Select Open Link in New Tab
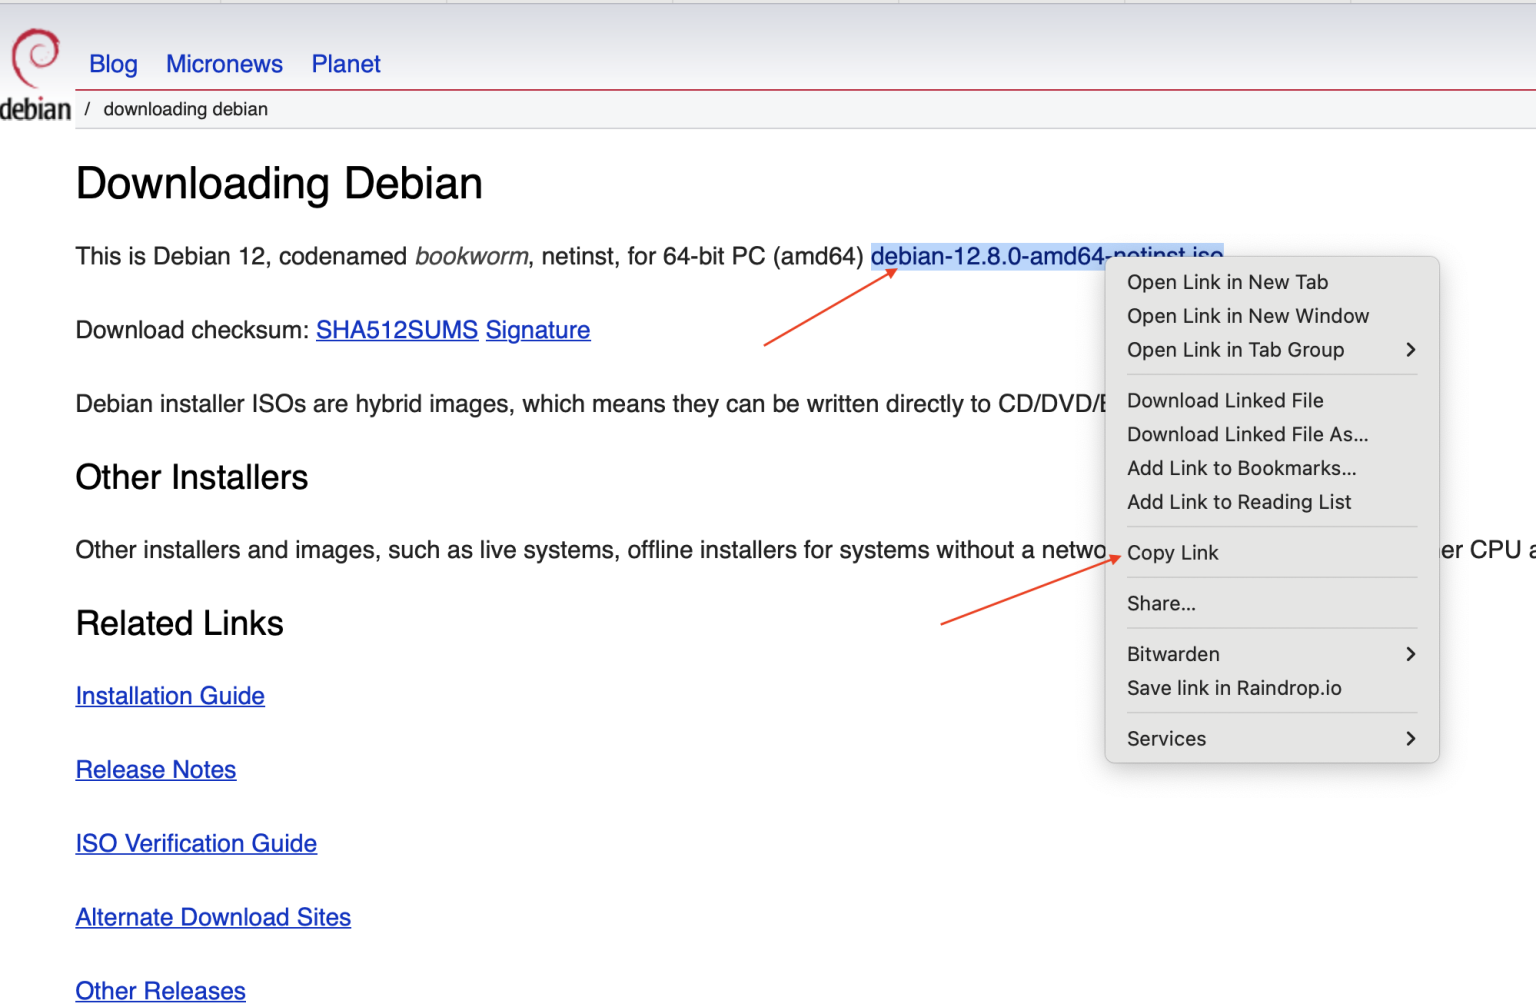The image size is (1536, 1007). point(1228,282)
